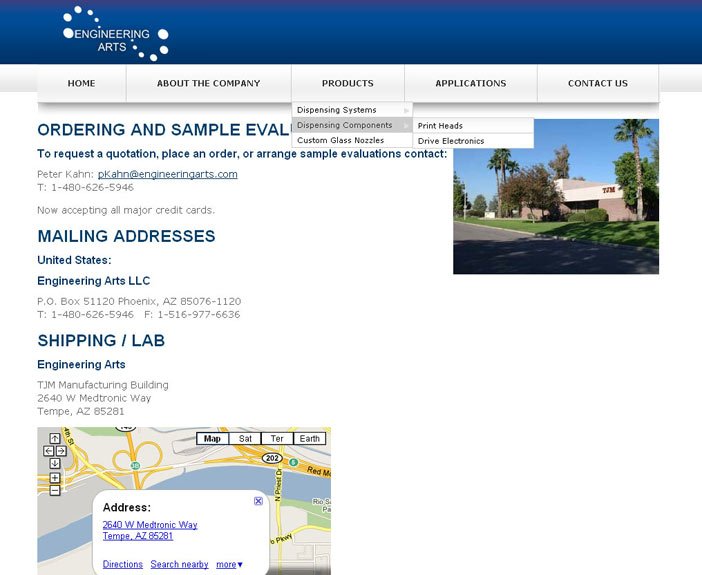Viewport: 702px width, 575px height.
Task: Pan the map right with arrow
Action: click(x=61, y=451)
